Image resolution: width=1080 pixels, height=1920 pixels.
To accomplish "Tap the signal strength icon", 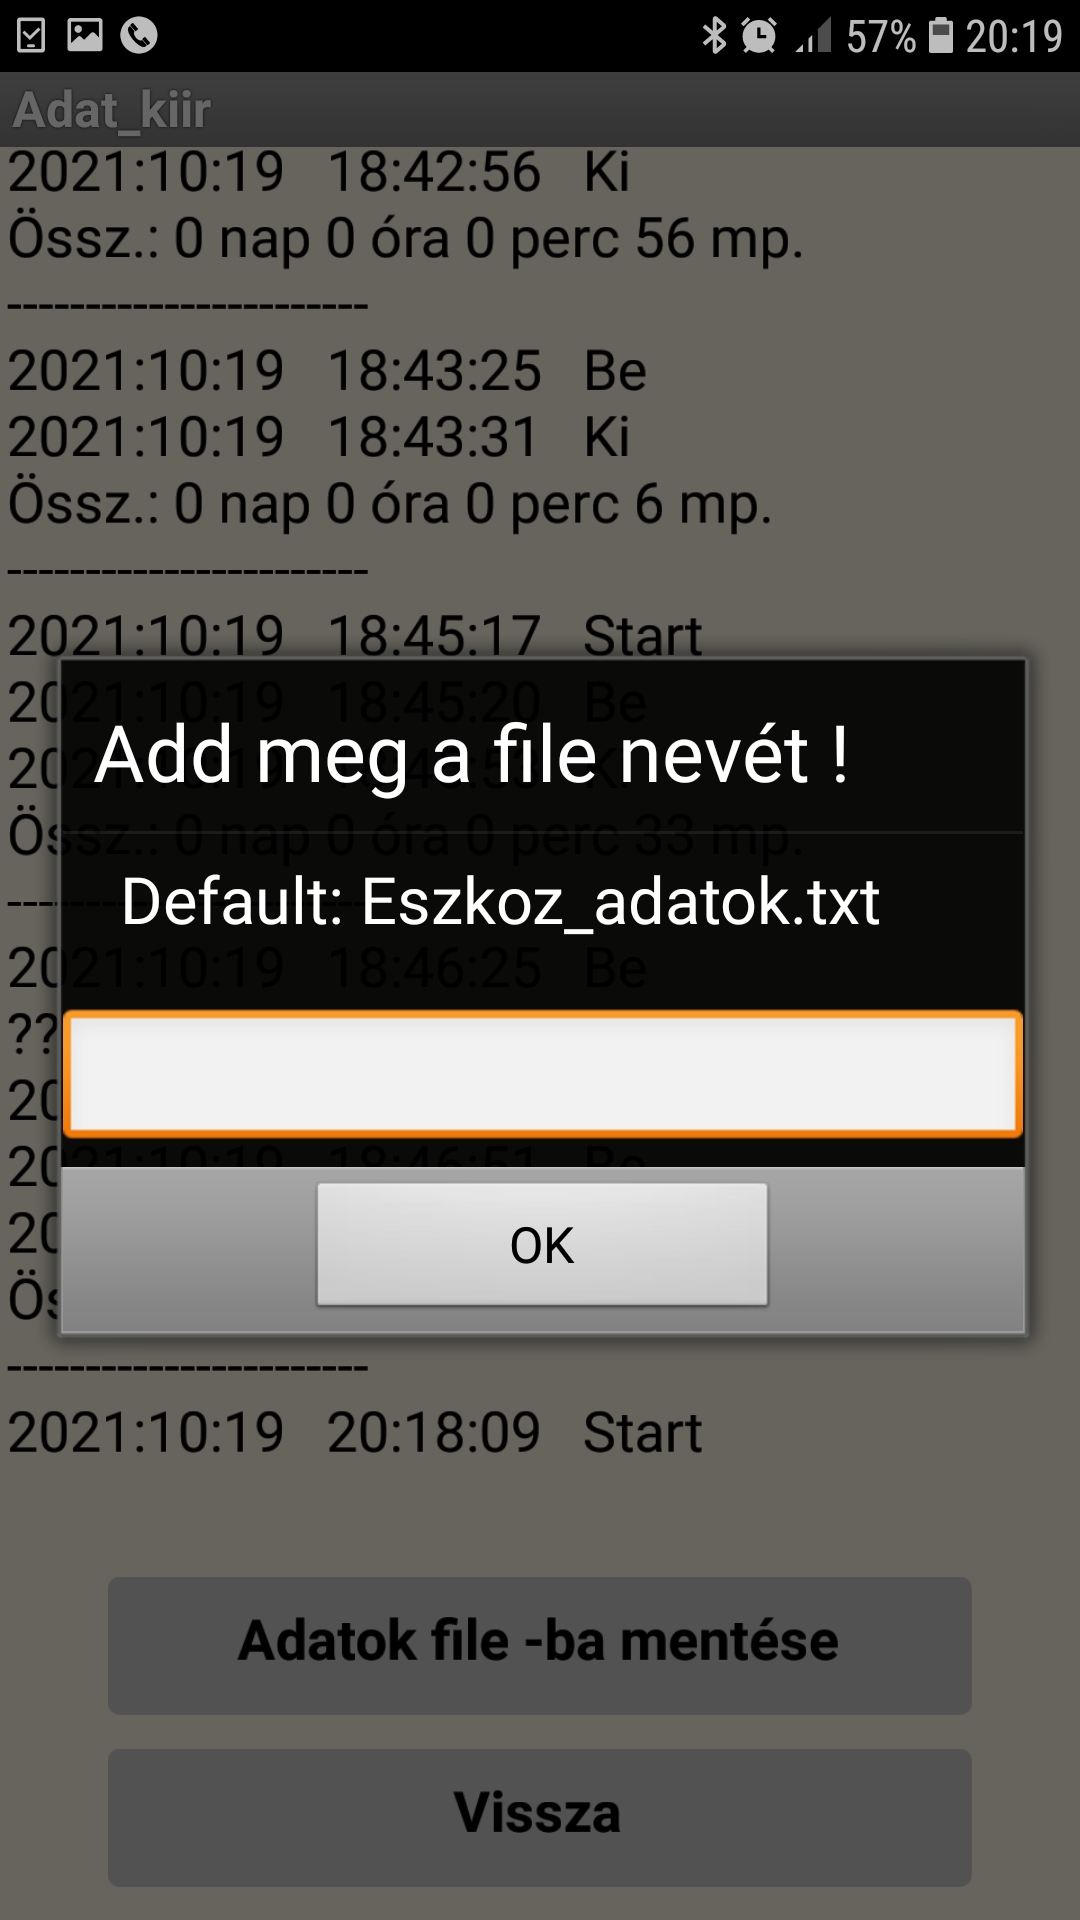I will [814, 36].
